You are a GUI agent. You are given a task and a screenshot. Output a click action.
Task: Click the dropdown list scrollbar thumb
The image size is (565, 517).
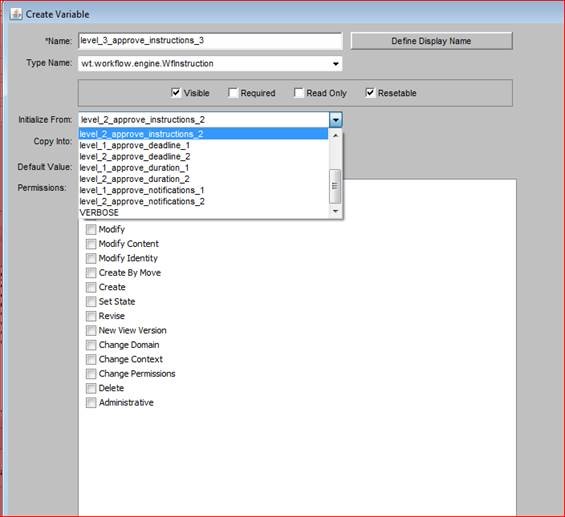pos(335,186)
